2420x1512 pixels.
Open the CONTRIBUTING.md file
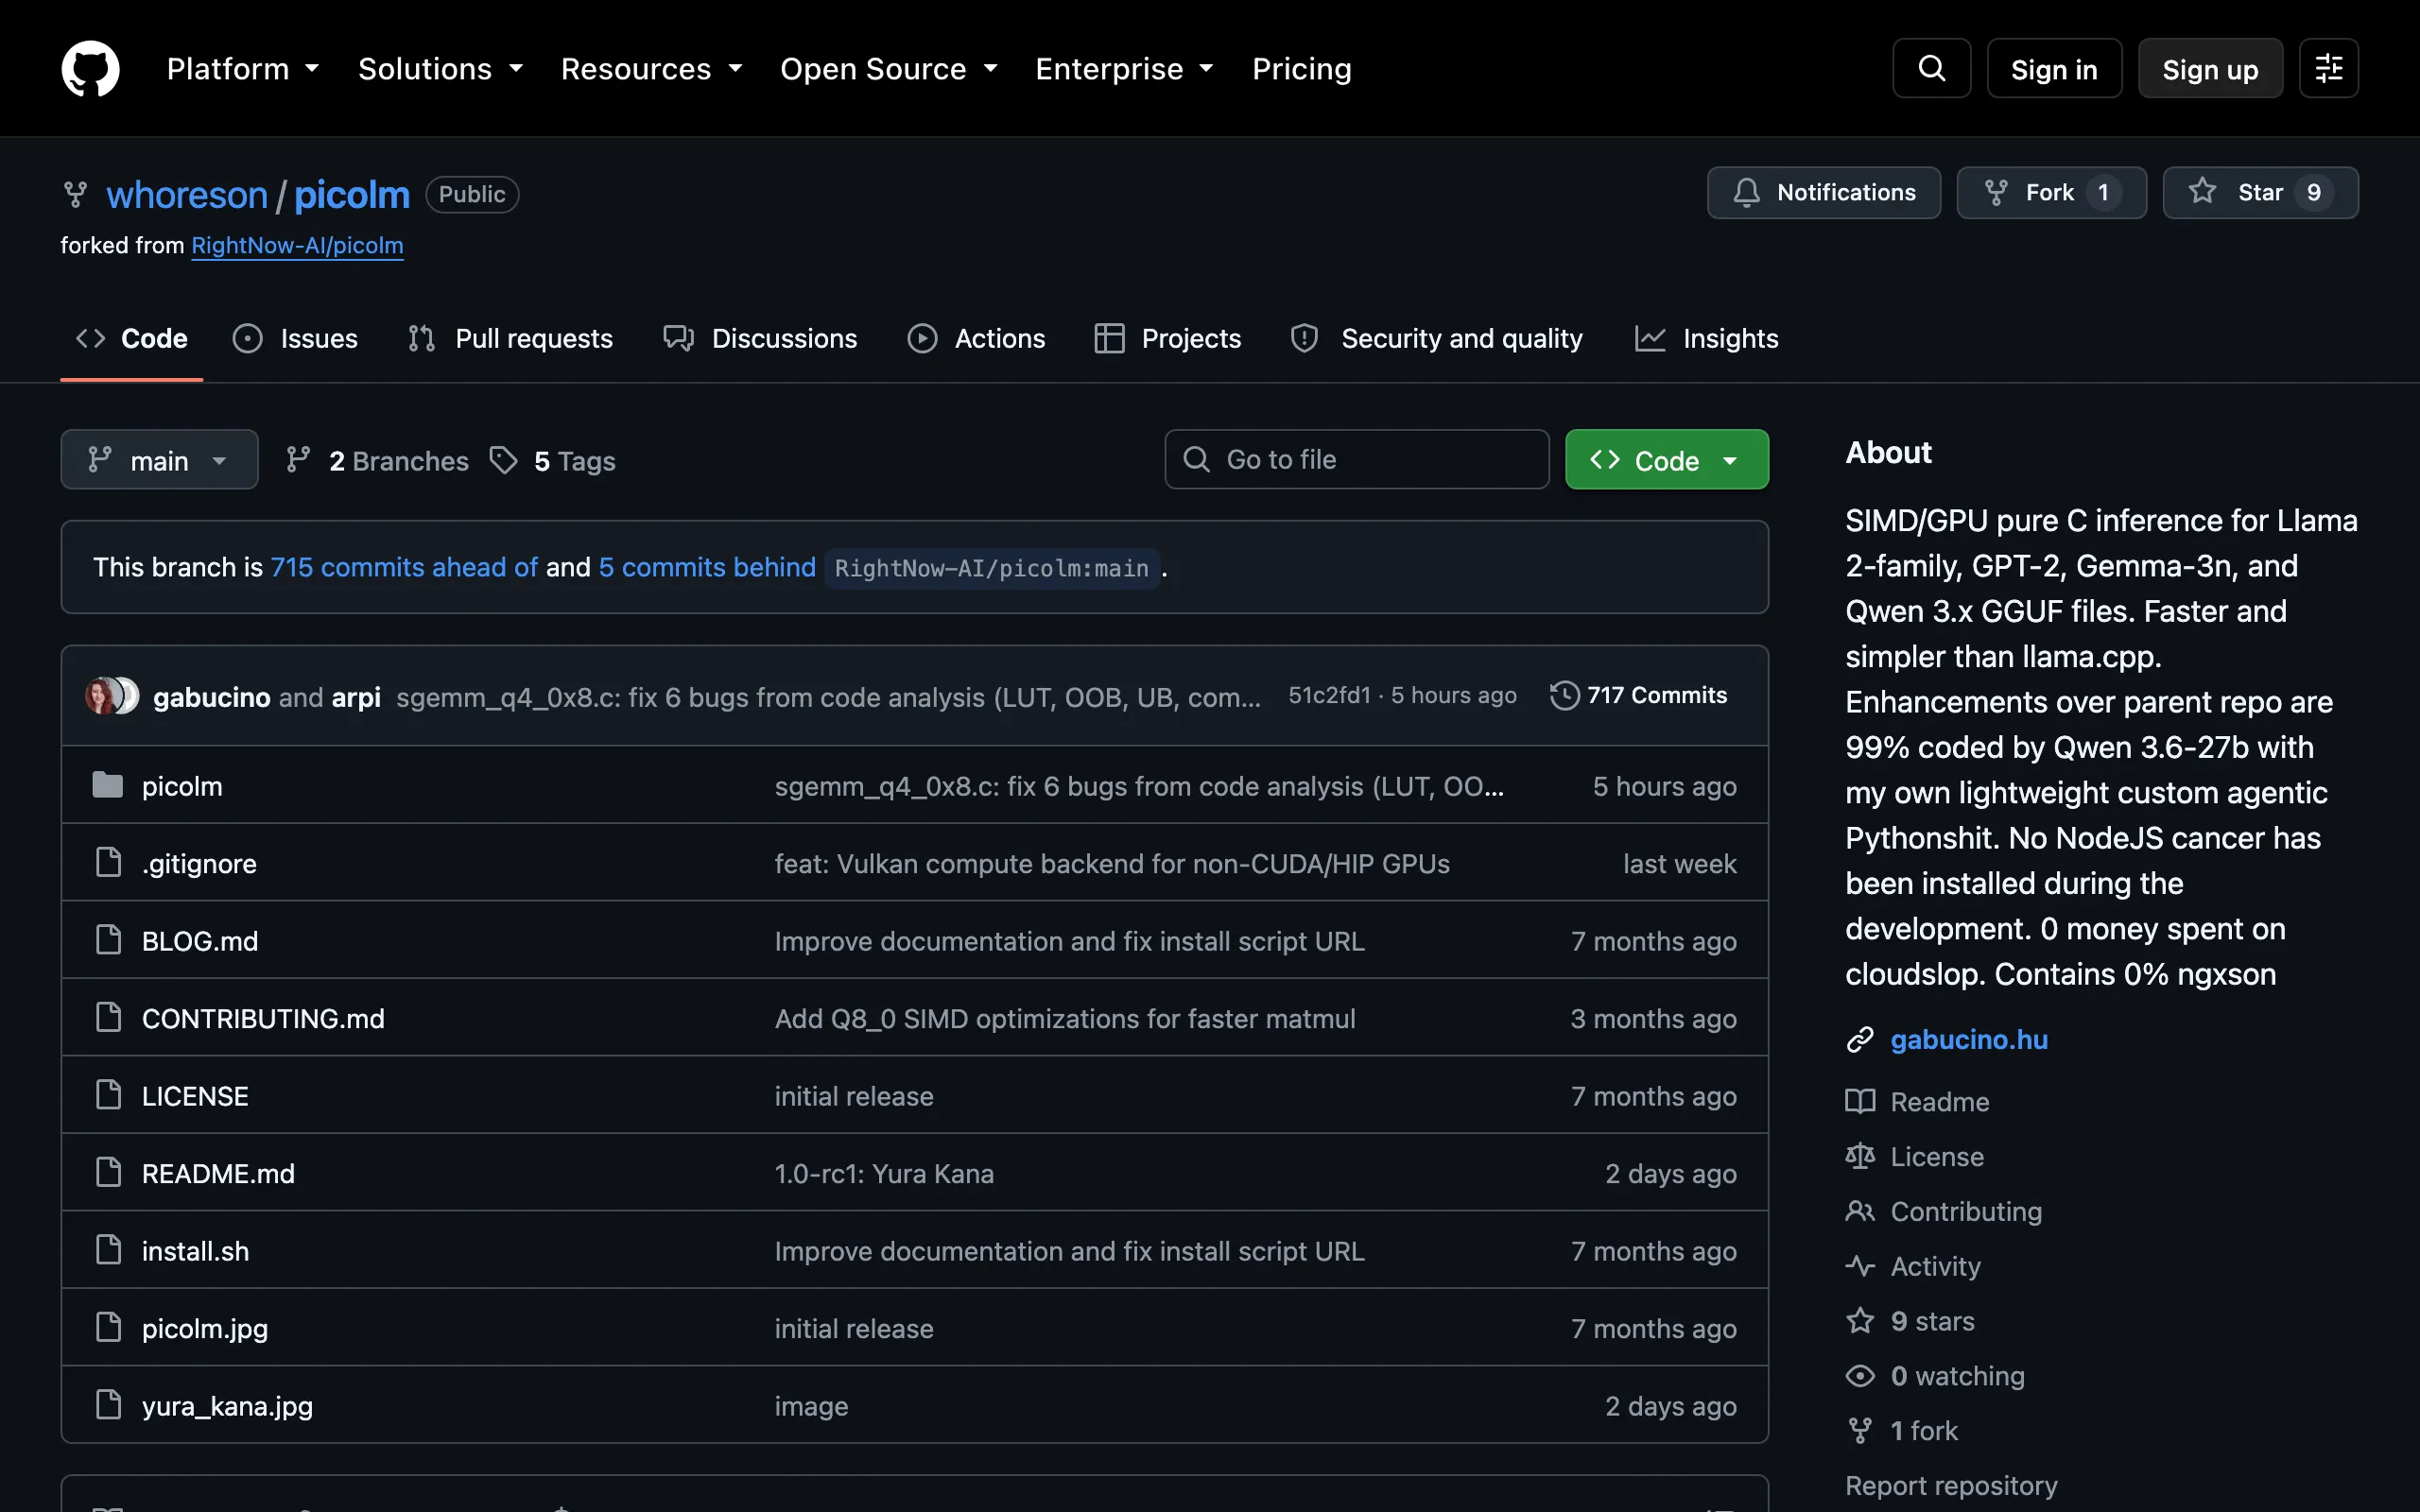(x=263, y=1018)
